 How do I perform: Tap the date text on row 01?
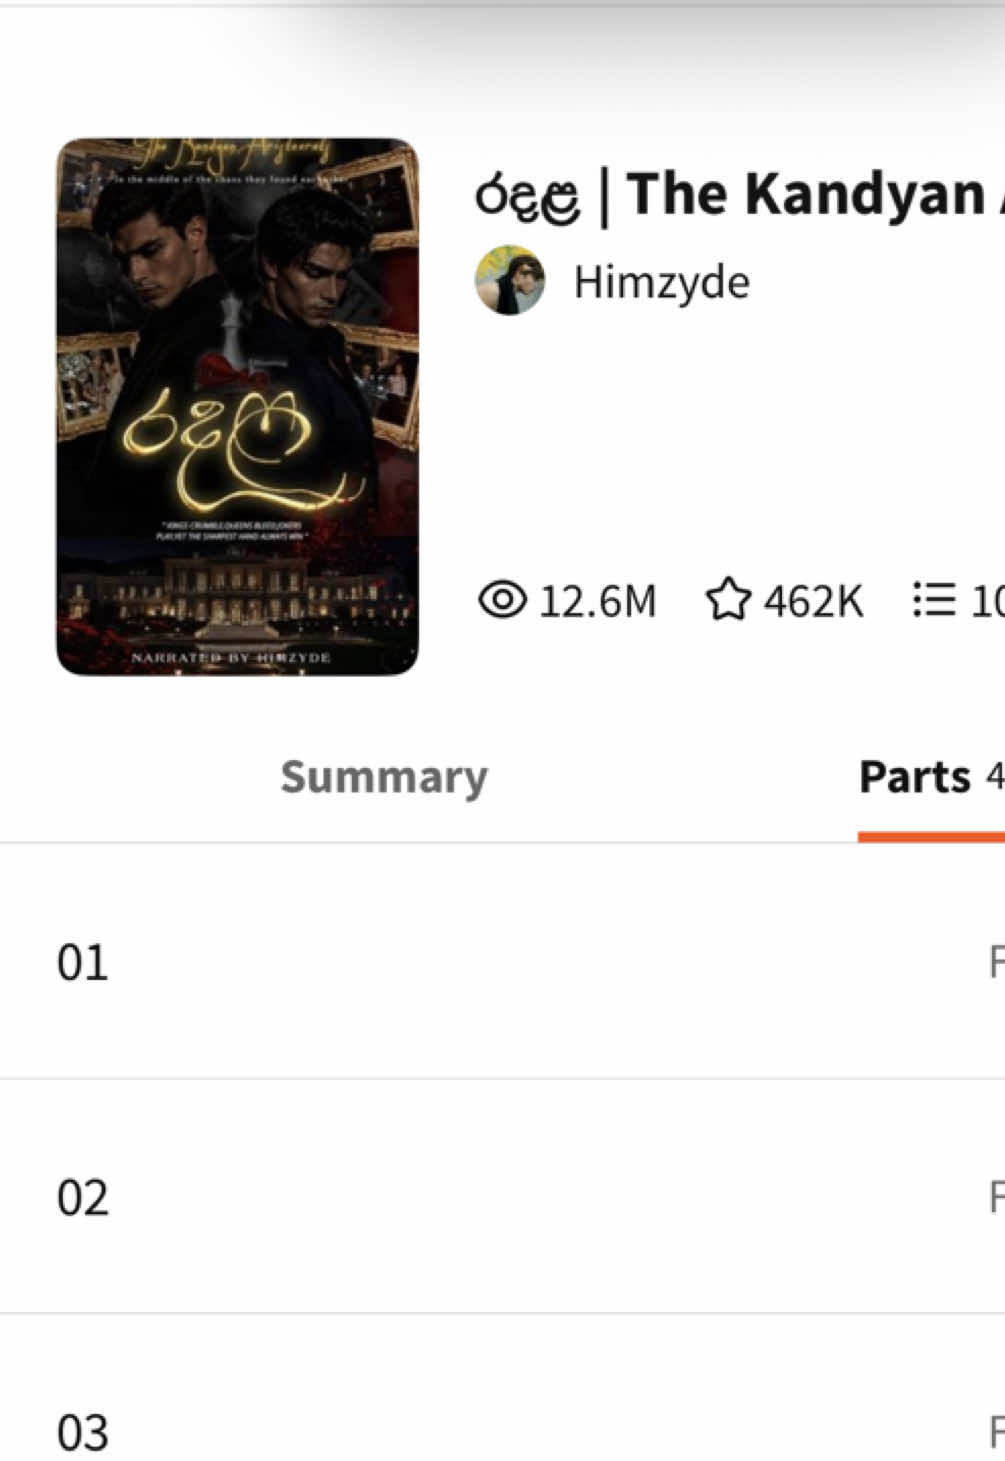996,962
